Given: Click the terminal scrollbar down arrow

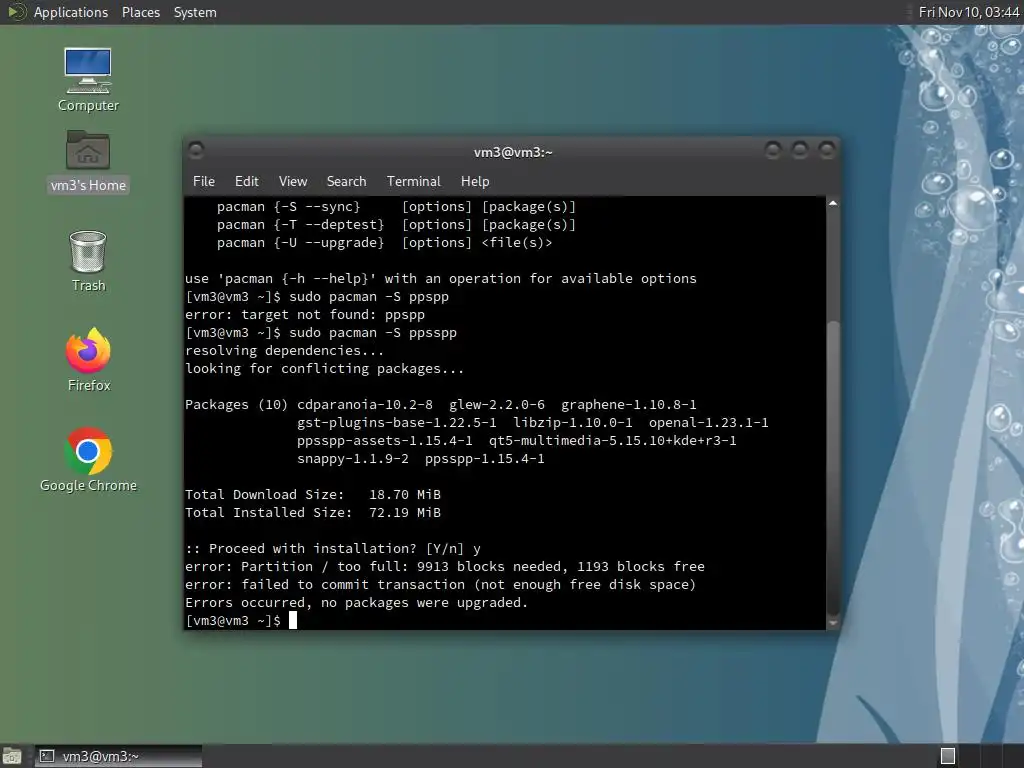Looking at the screenshot, I should [x=833, y=623].
